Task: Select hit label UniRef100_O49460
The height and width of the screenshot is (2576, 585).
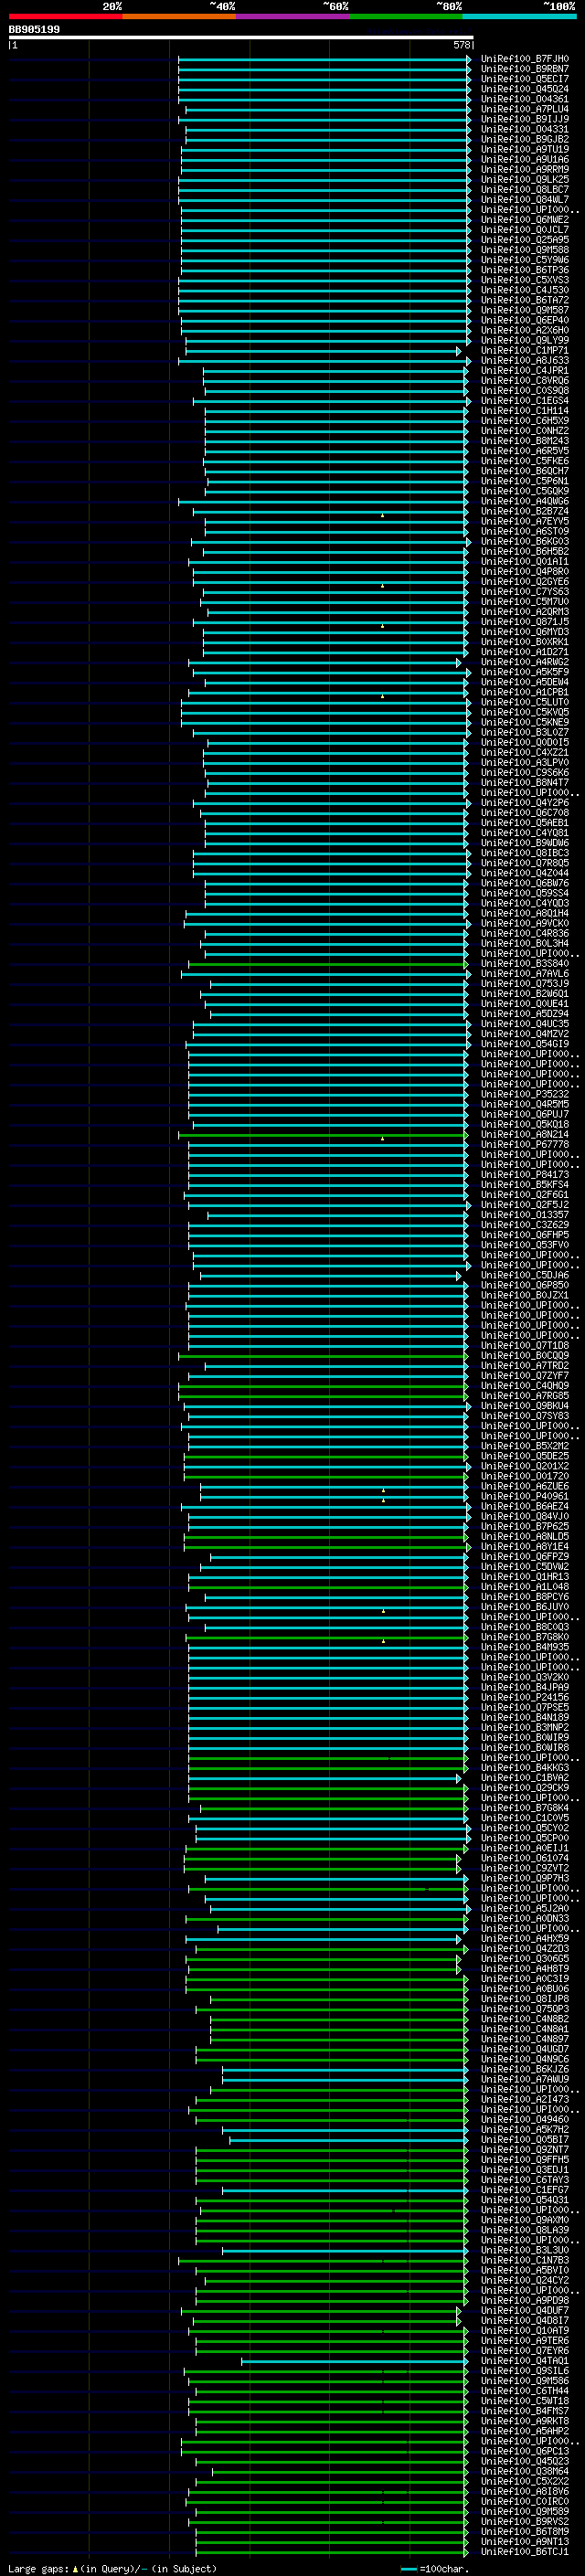Action: coord(525,2119)
